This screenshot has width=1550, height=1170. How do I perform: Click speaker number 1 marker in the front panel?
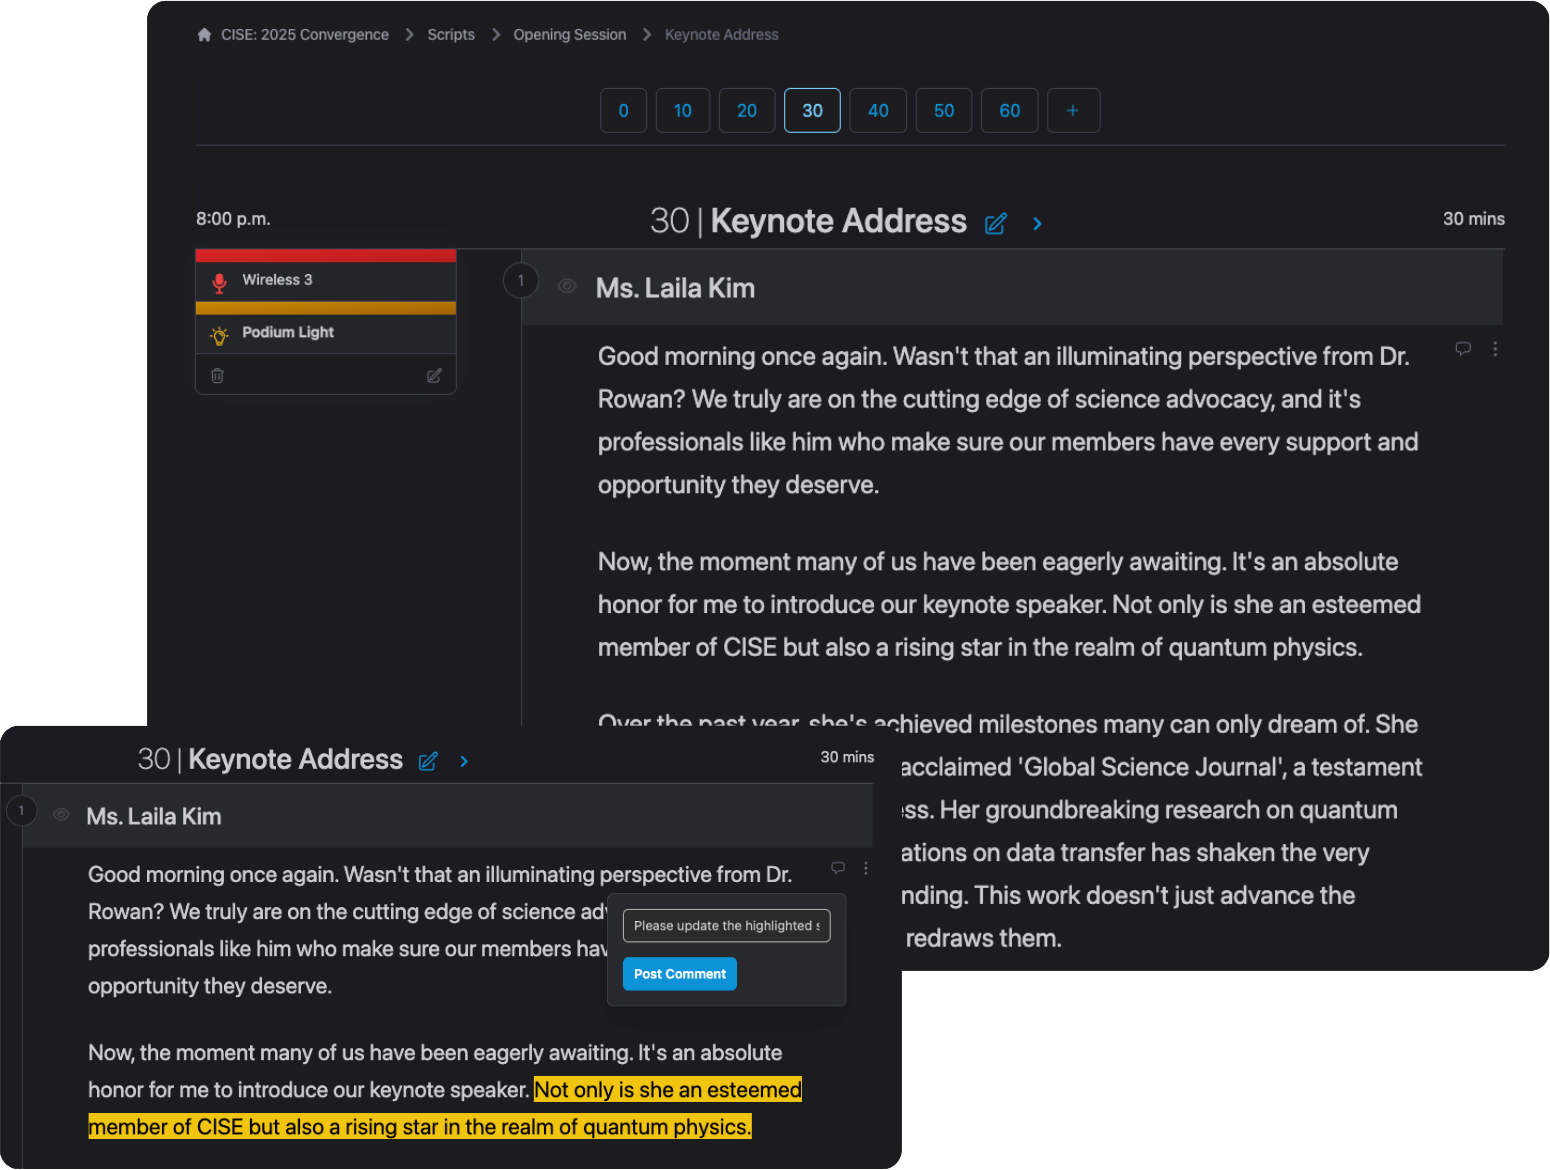(x=21, y=811)
